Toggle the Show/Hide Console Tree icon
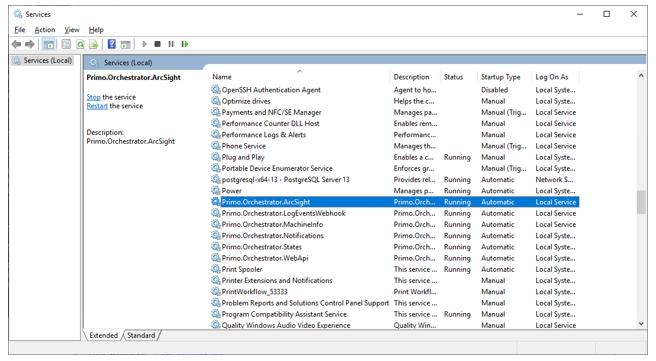The image size is (656, 361). tap(49, 44)
